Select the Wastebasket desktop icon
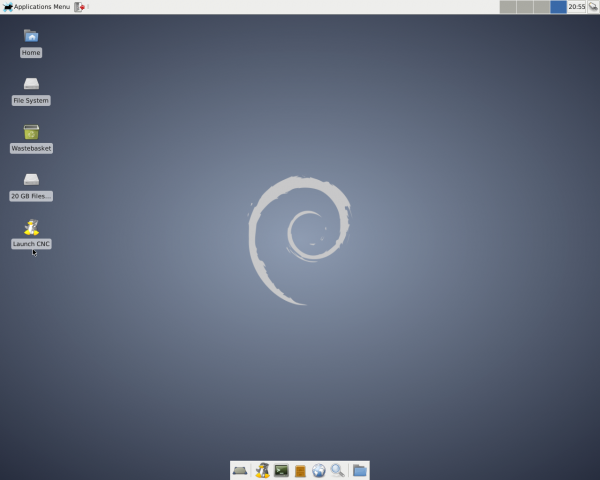 (x=31, y=132)
